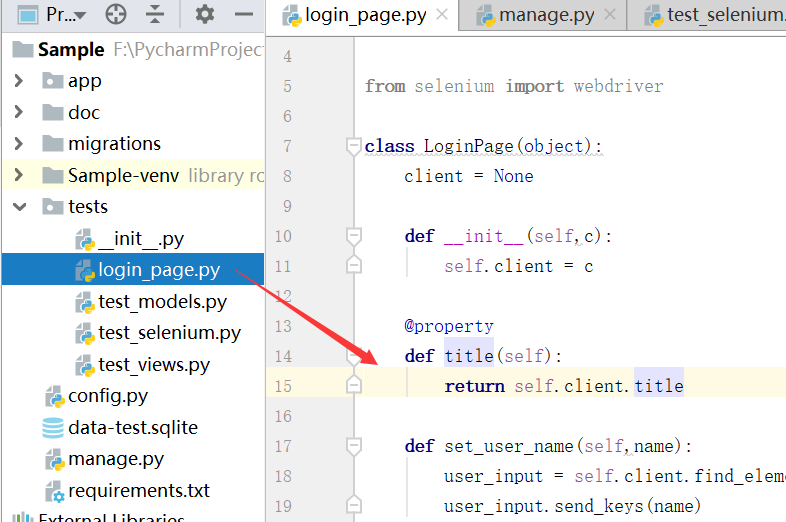Expand the migrations folder

point(19,143)
